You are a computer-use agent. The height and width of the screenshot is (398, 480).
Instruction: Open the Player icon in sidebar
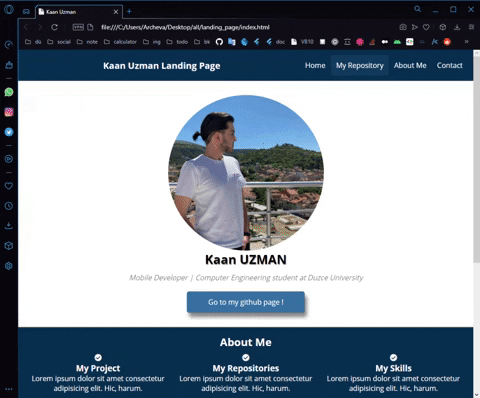[9, 159]
